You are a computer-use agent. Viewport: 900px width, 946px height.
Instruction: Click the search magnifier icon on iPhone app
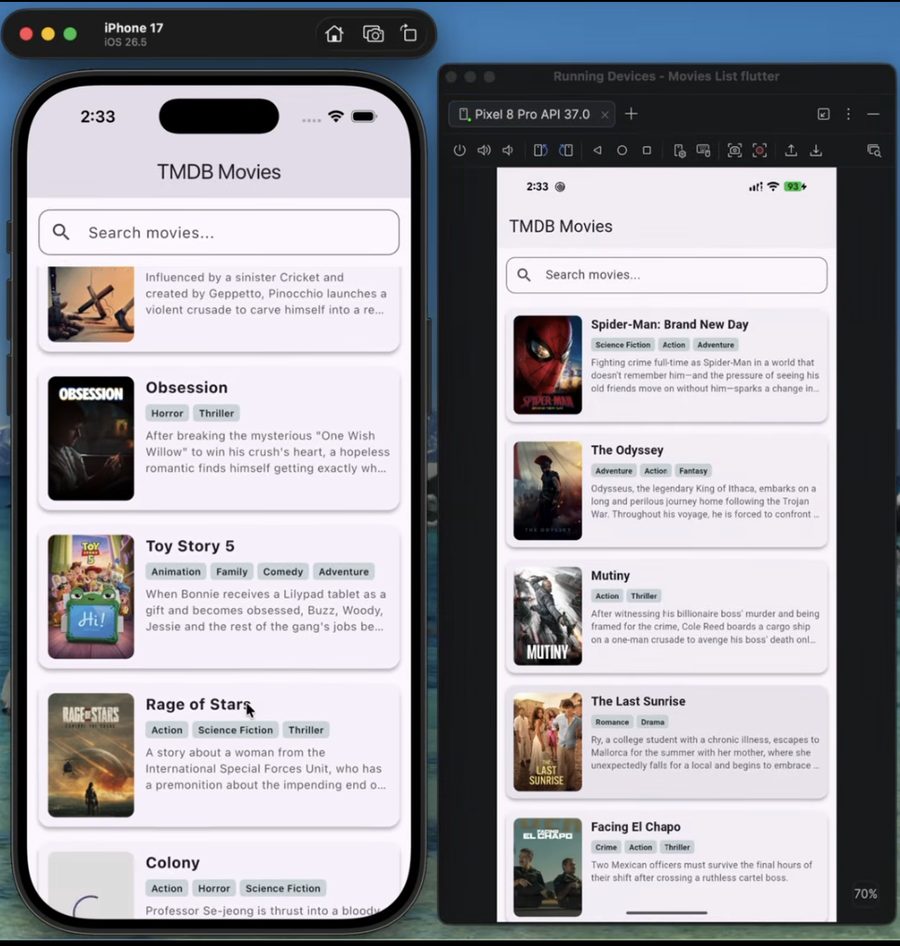tap(61, 232)
